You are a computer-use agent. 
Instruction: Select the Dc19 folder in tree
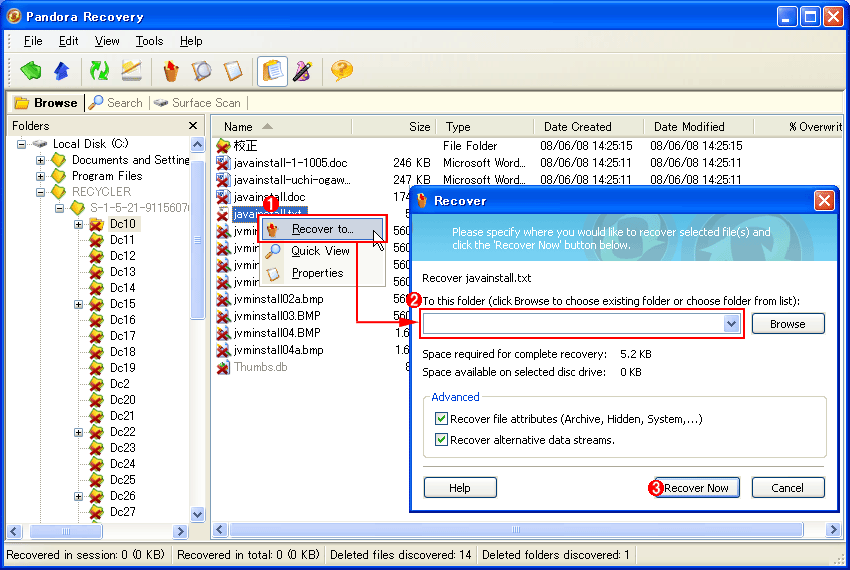point(123,368)
